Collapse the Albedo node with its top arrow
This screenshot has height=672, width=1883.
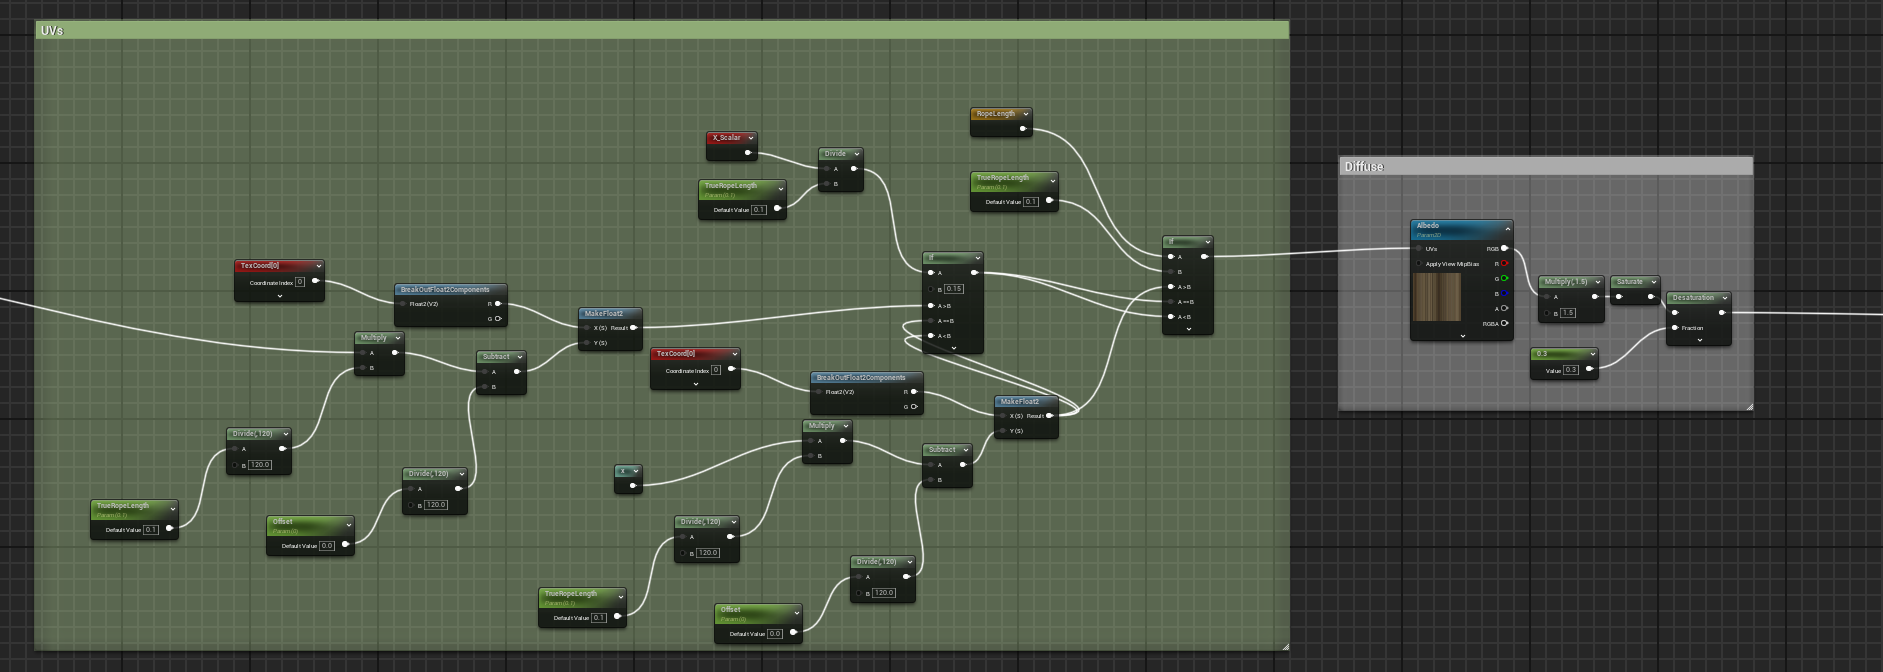pyautogui.click(x=1507, y=229)
